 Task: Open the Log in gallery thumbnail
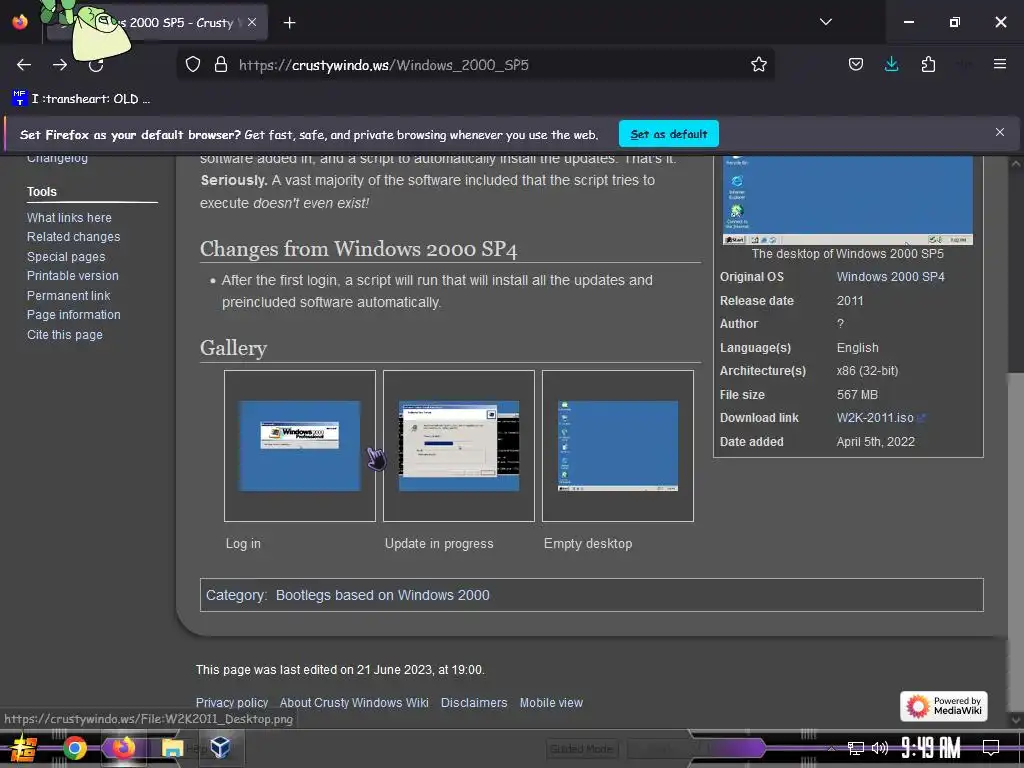[x=300, y=445]
